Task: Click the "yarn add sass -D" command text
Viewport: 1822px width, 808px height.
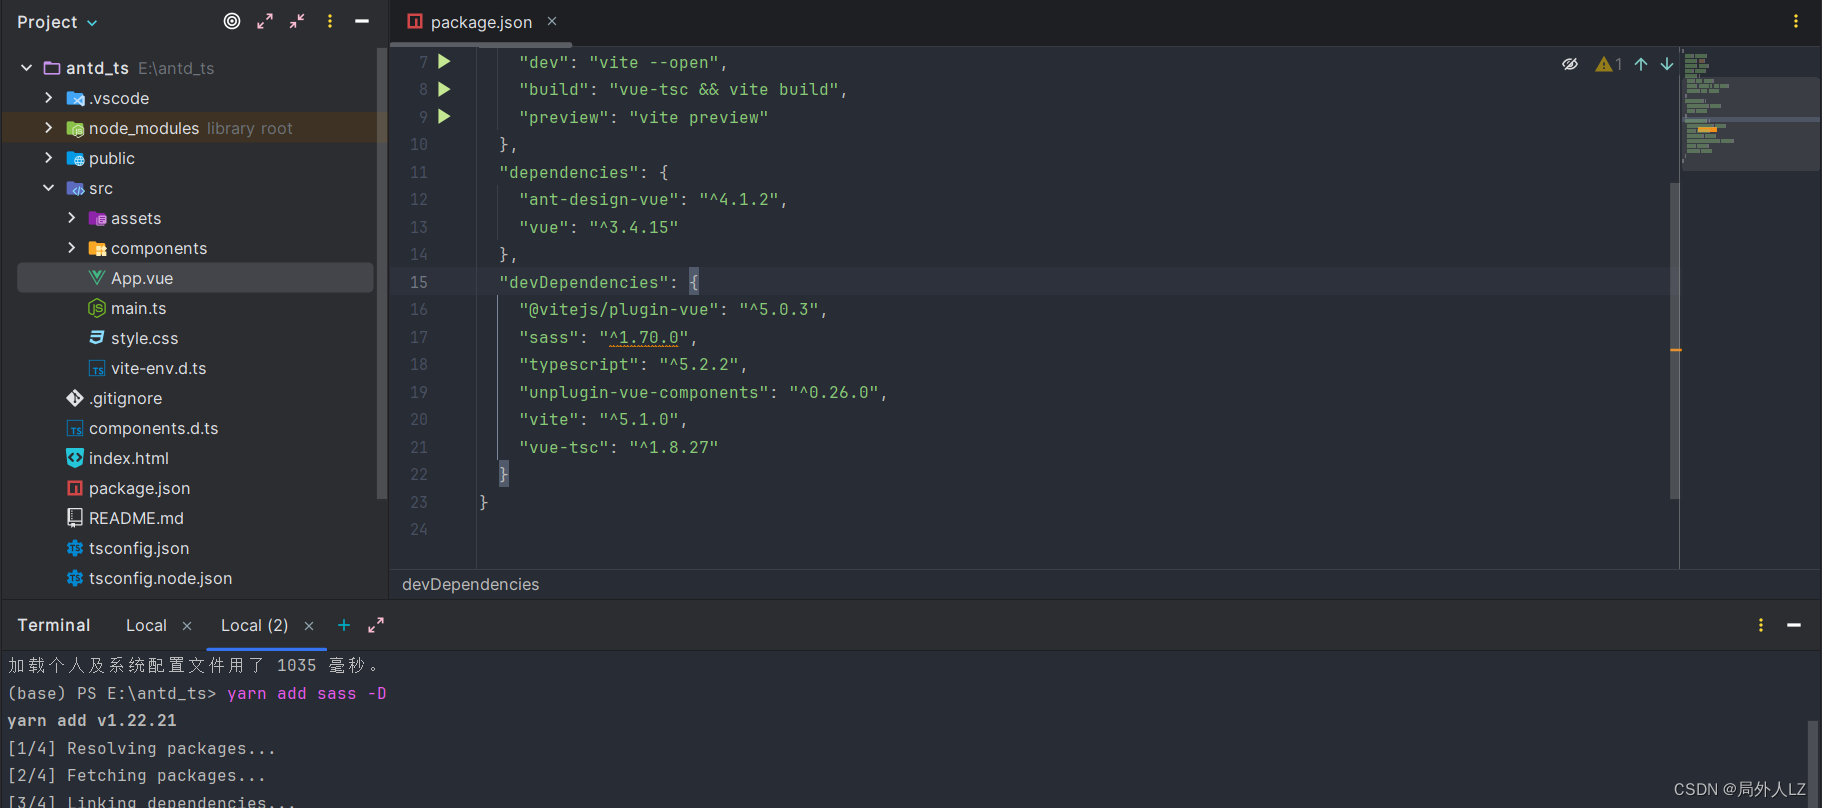Action: tap(306, 693)
